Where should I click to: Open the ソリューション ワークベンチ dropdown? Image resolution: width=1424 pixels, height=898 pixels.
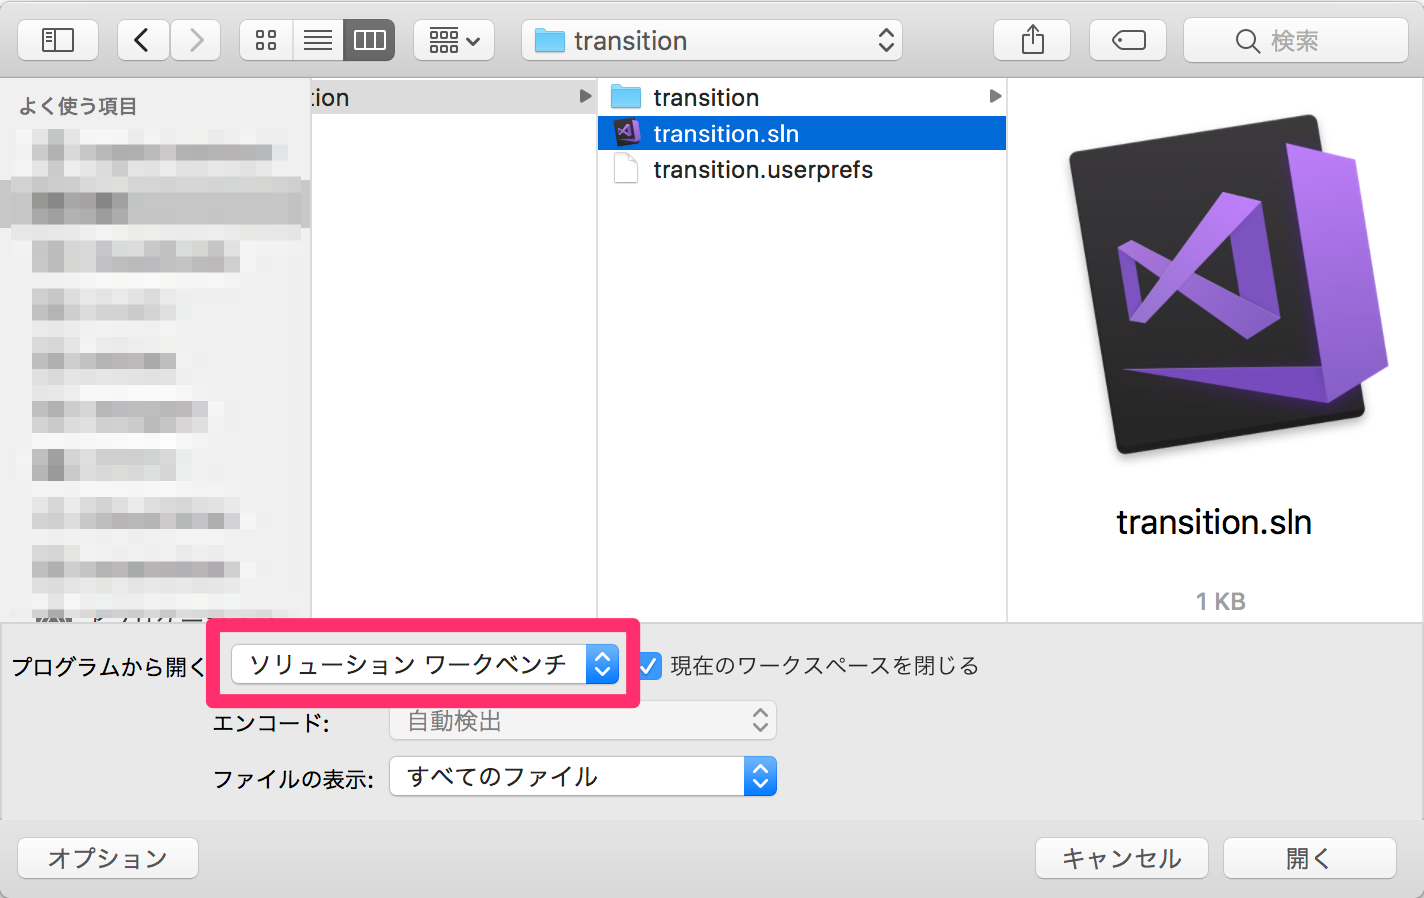tap(424, 664)
